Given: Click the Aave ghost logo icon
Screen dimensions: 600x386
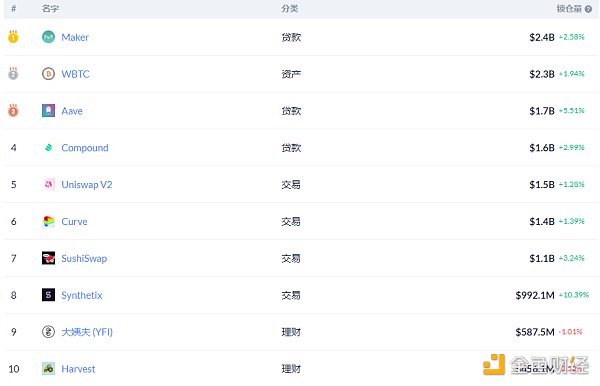Looking at the screenshot, I should click(x=48, y=111).
